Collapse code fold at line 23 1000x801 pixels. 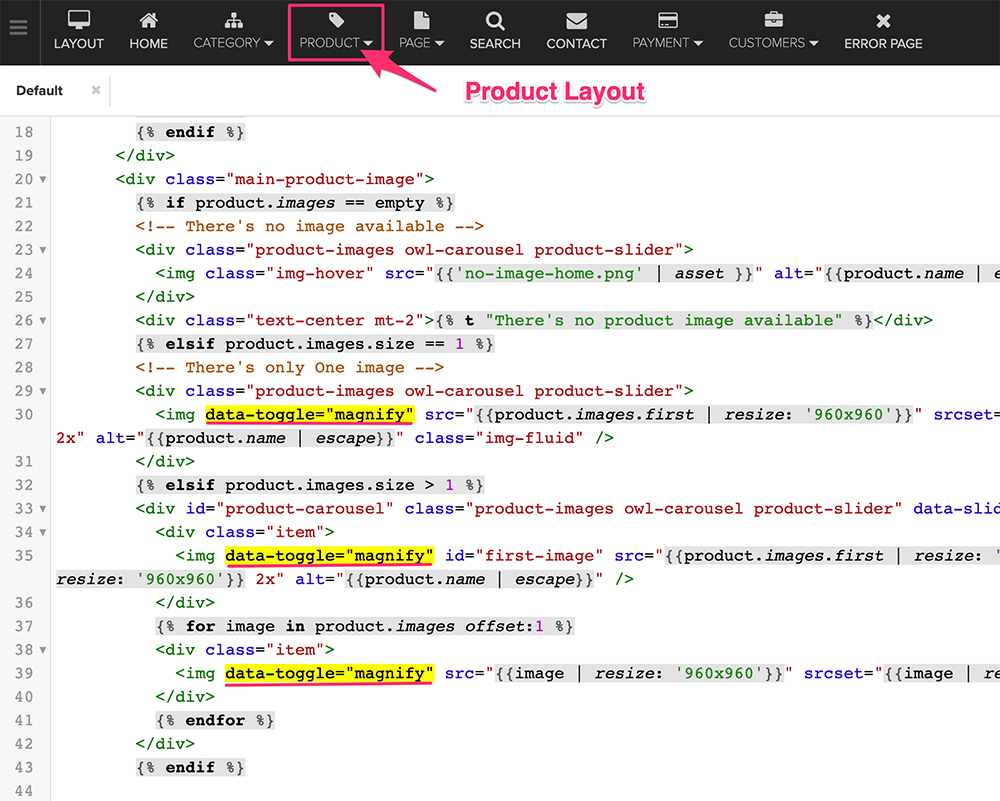click(x=42, y=250)
